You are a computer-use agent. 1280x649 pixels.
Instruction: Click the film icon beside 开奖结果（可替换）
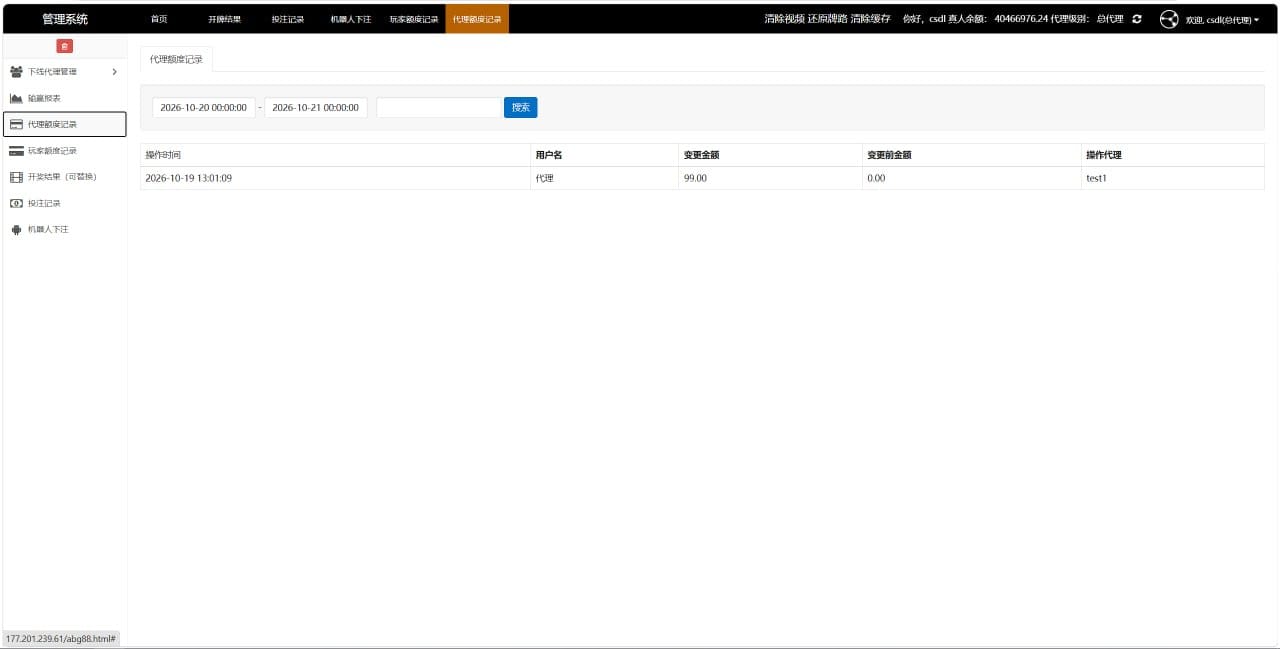[x=16, y=177]
